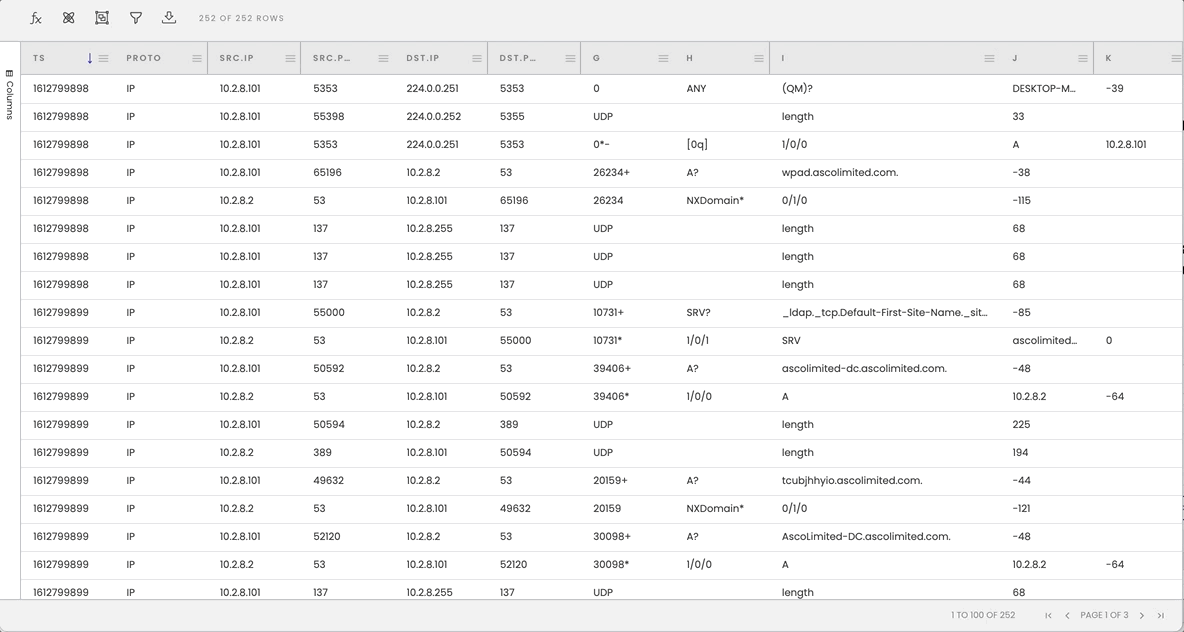1184x632 pixels.
Task: Click the 225 value in column J
Action: point(1021,424)
